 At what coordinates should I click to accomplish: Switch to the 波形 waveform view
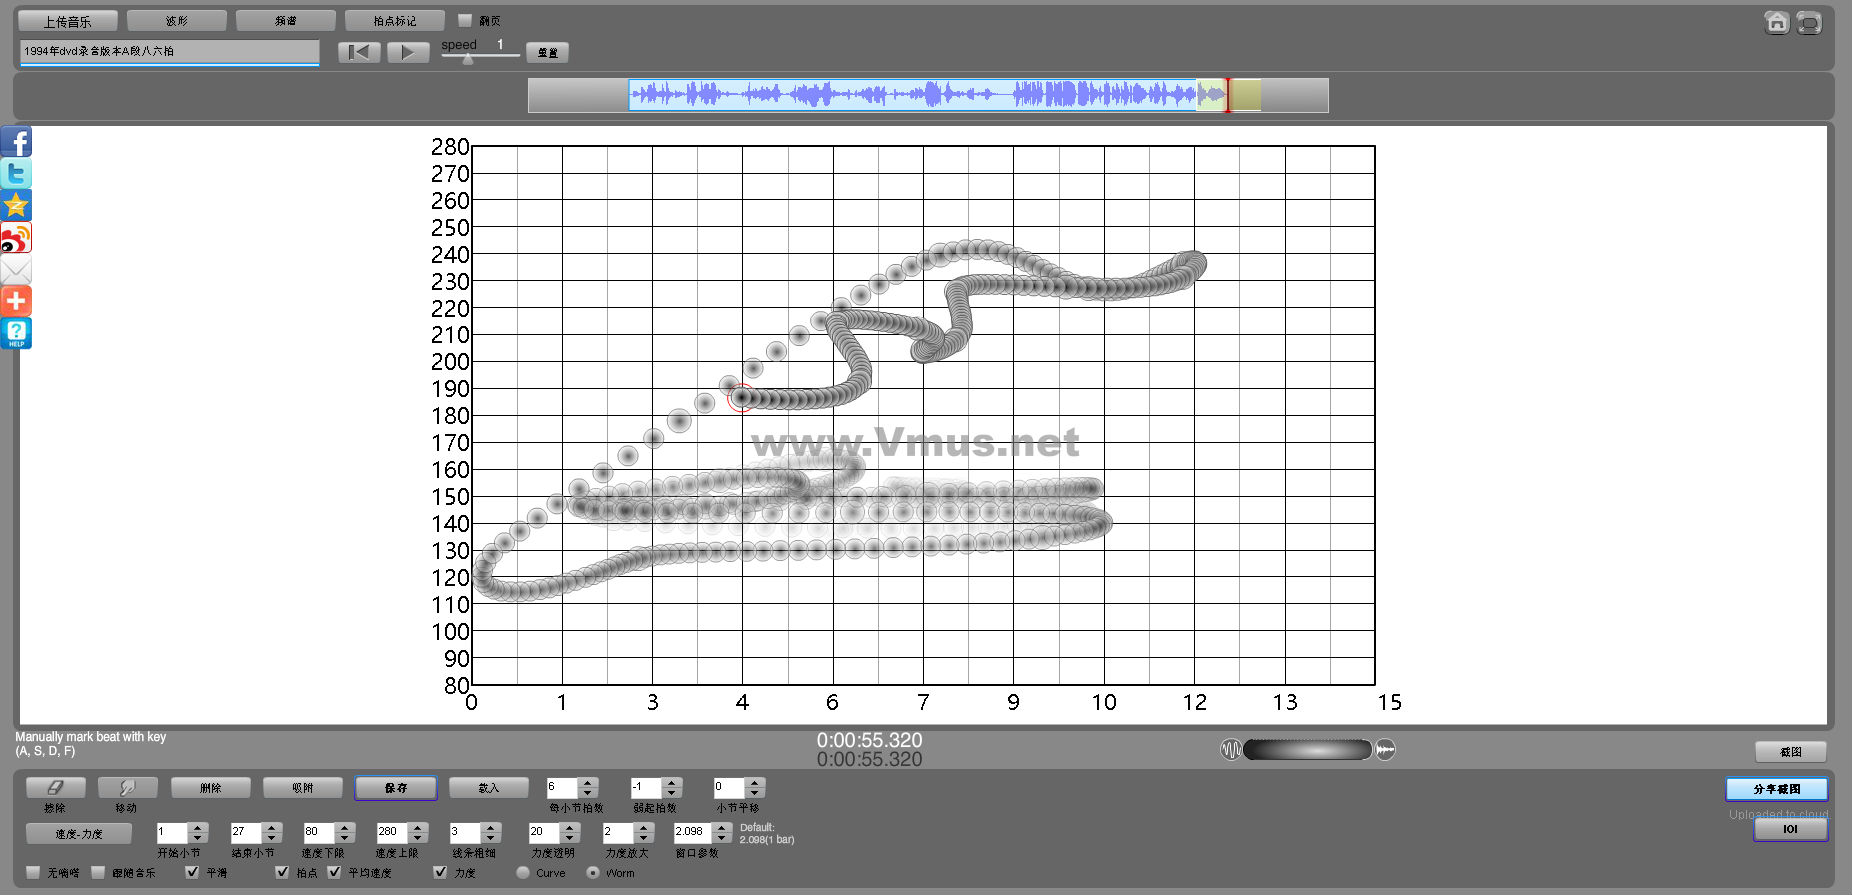click(x=176, y=21)
